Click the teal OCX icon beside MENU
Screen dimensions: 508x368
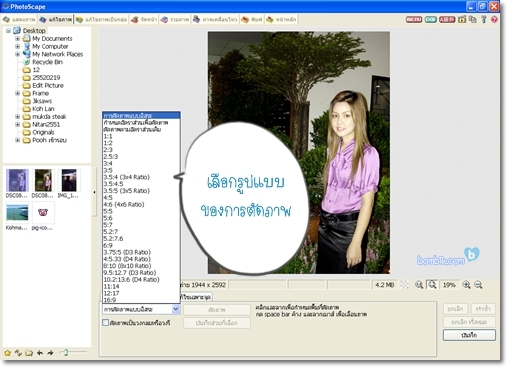431,20
